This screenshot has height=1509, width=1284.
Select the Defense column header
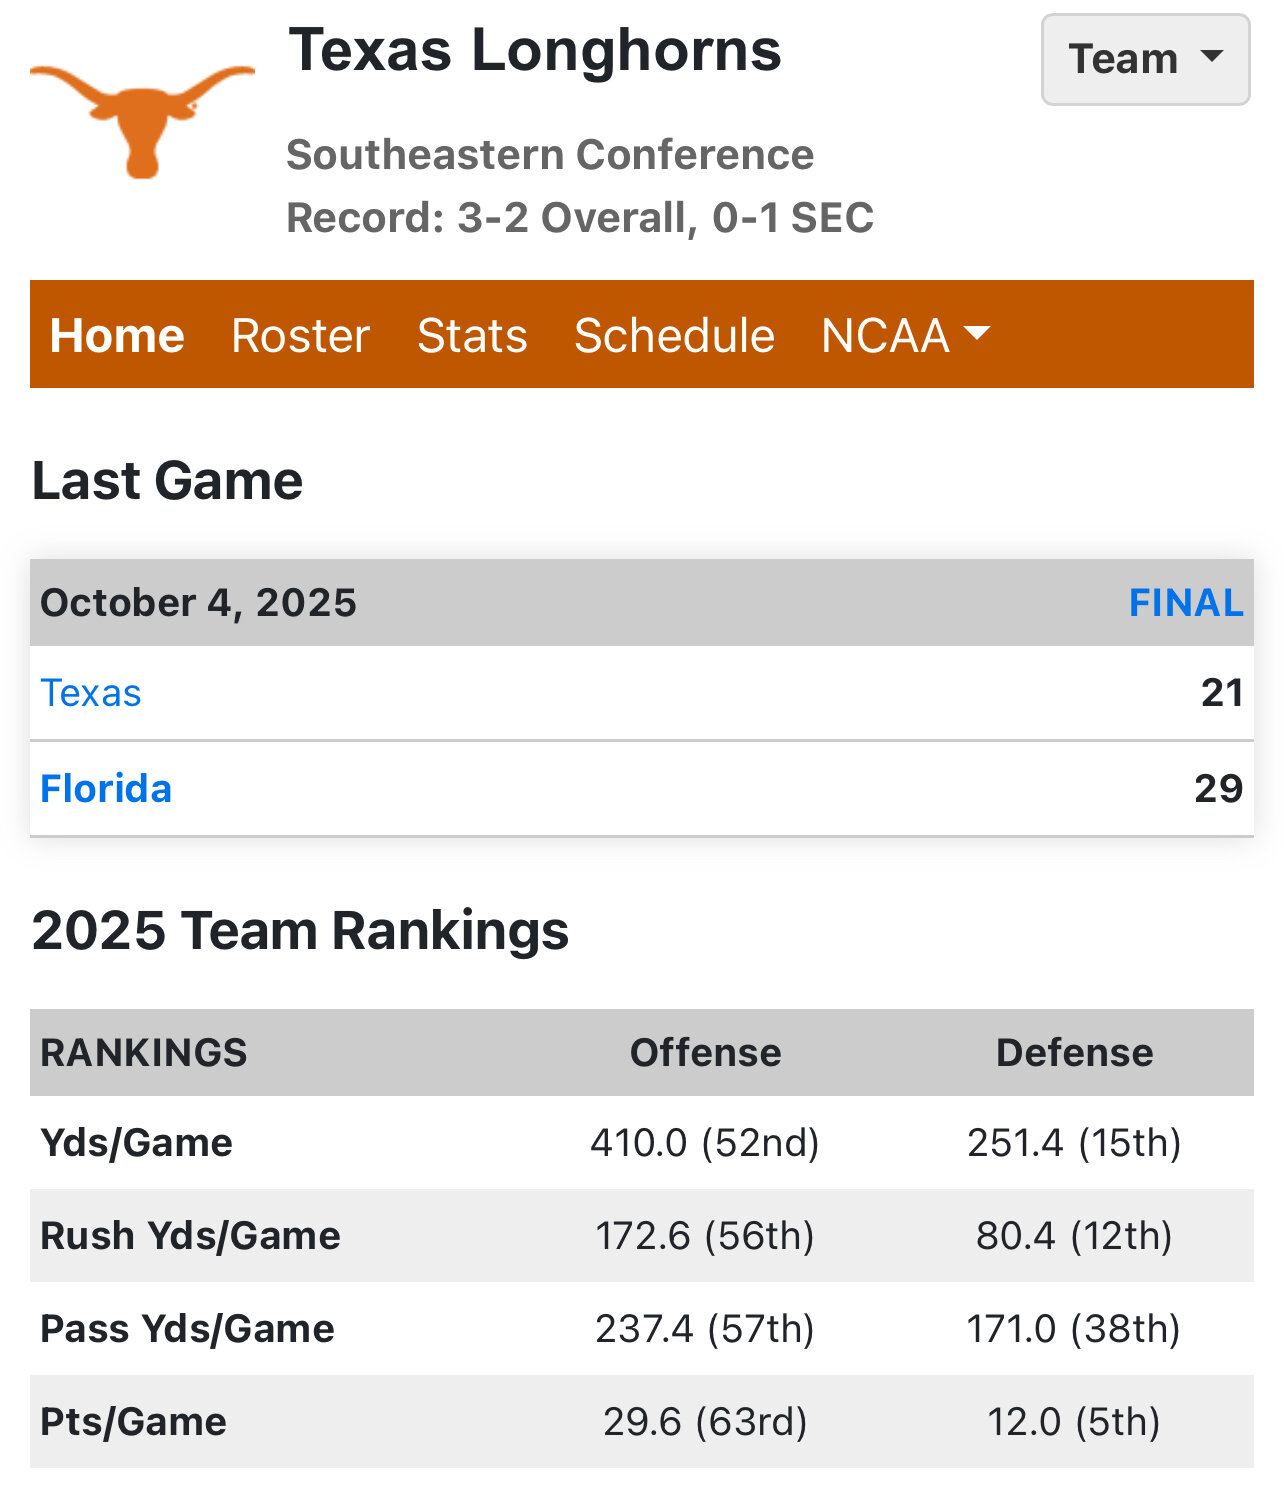point(1074,1053)
